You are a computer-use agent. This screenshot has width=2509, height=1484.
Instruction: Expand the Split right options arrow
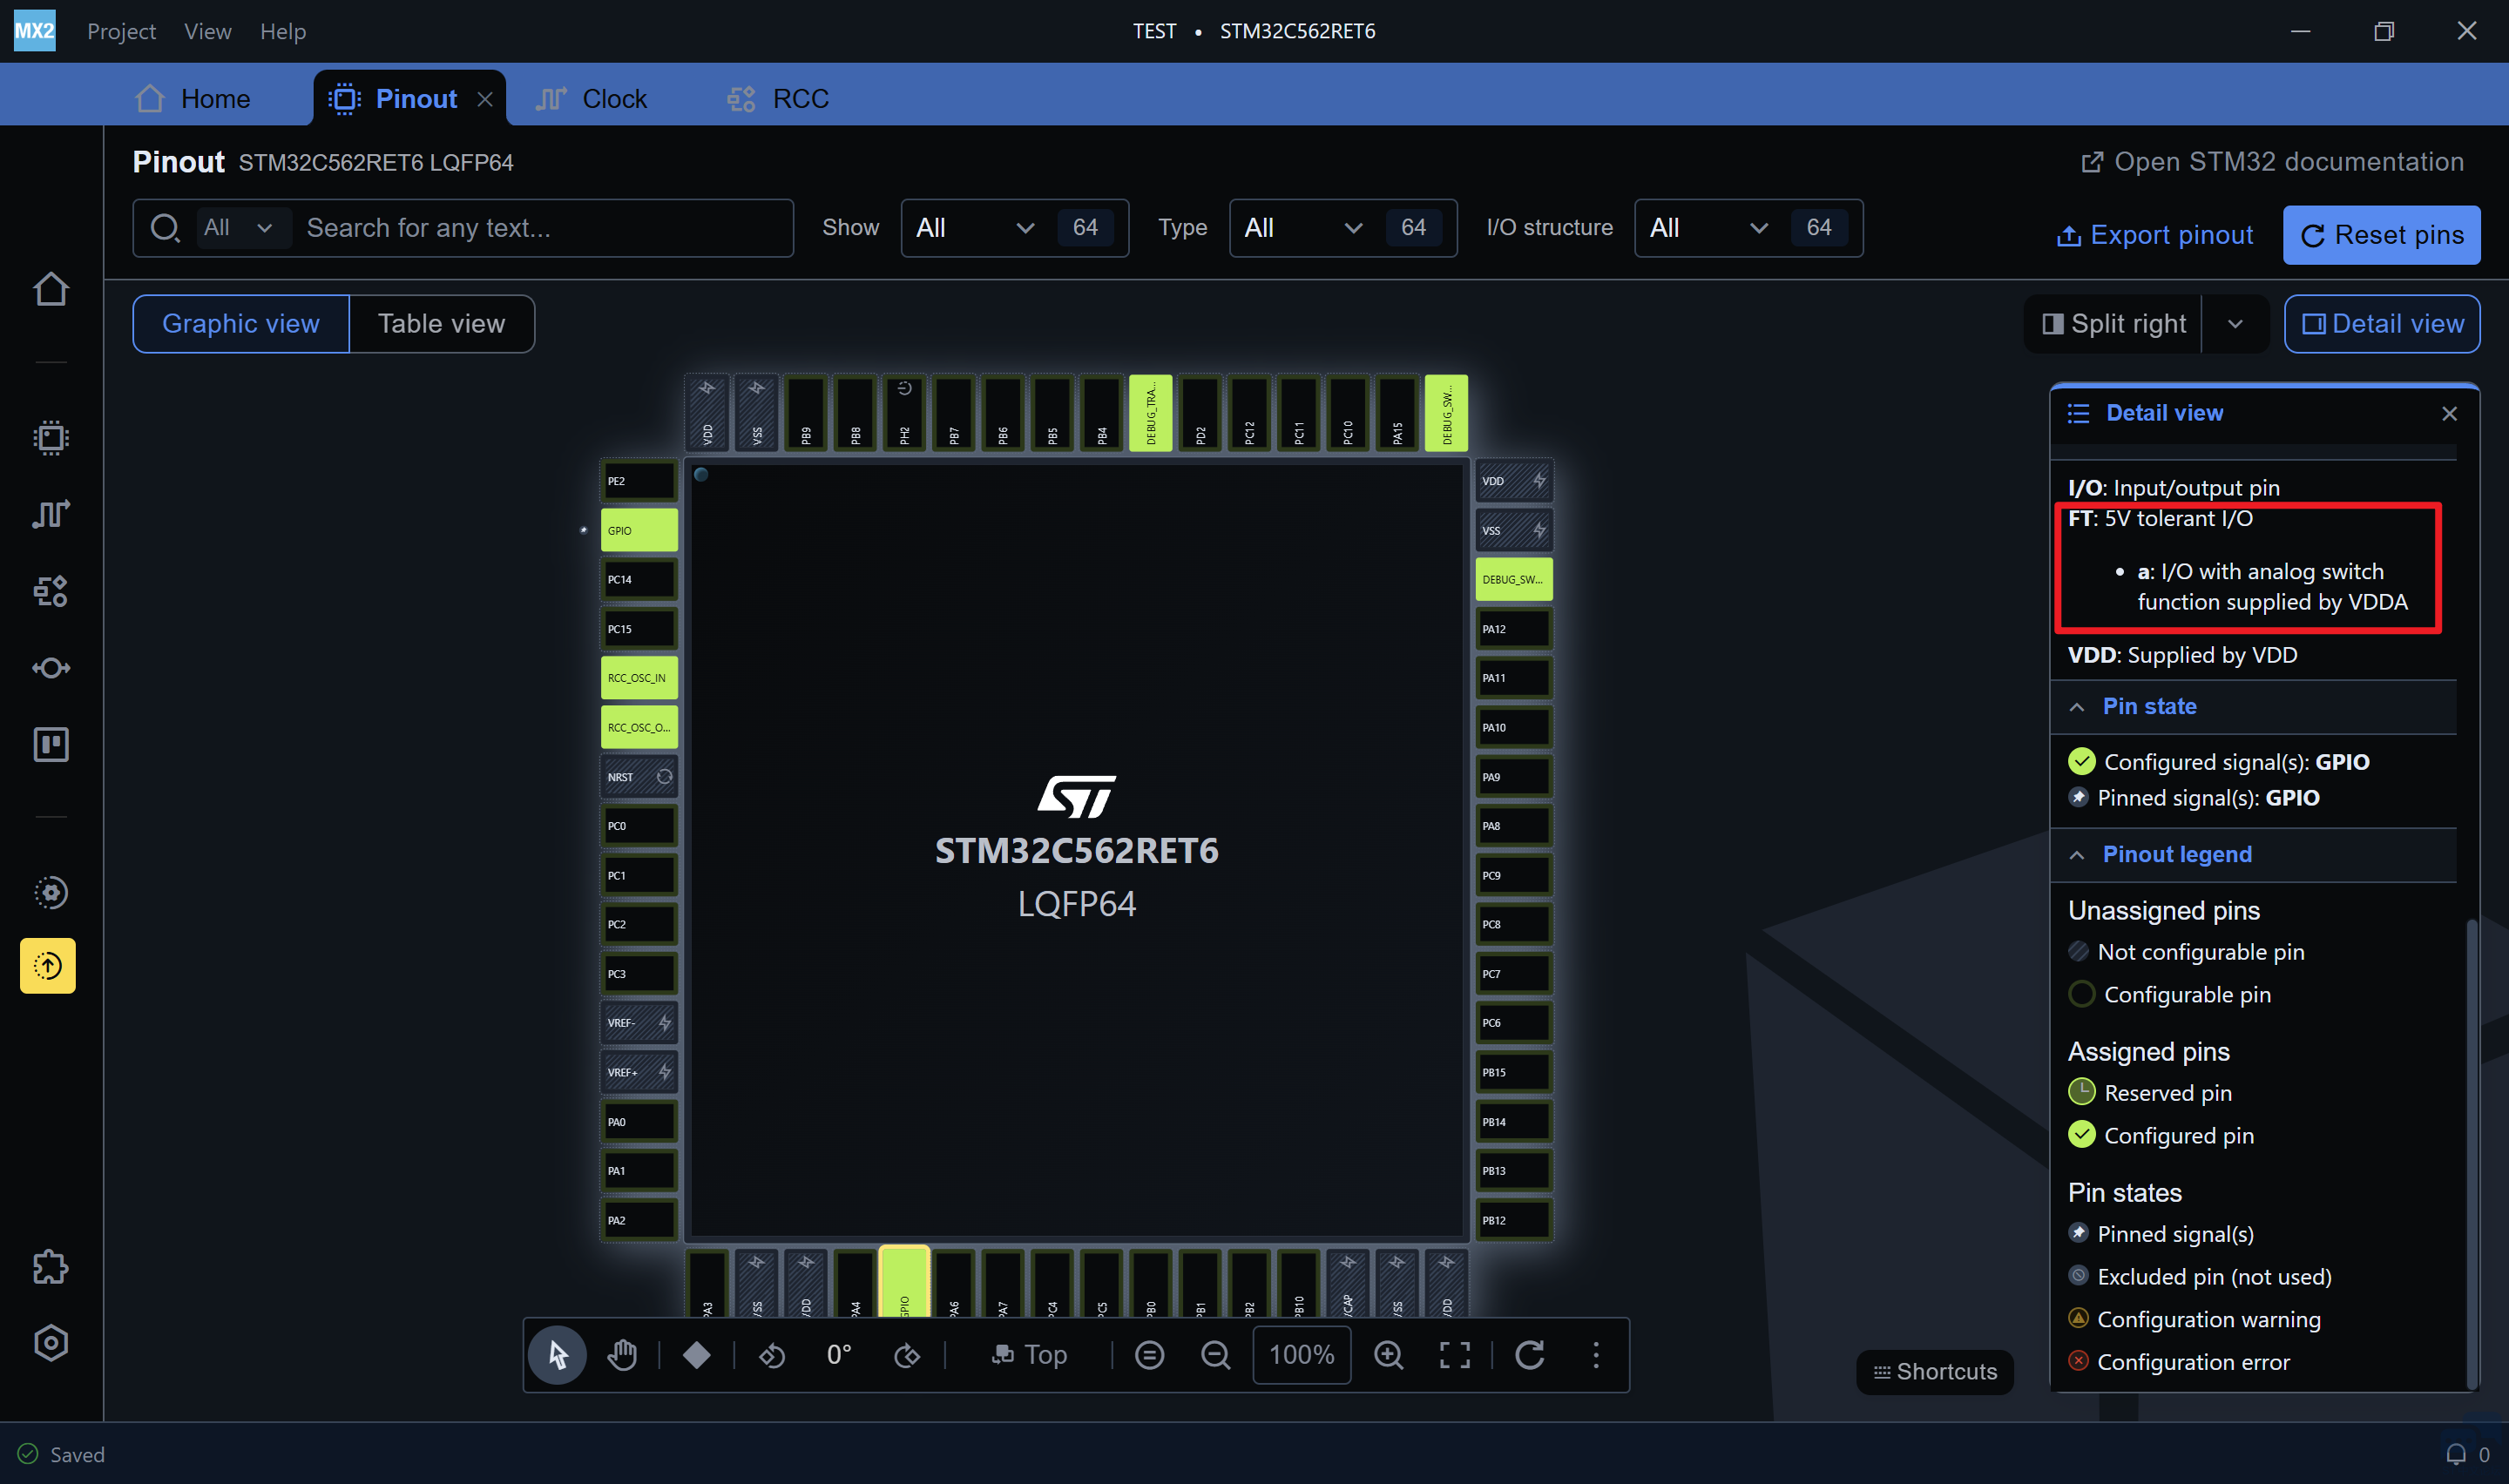pos(2236,324)
